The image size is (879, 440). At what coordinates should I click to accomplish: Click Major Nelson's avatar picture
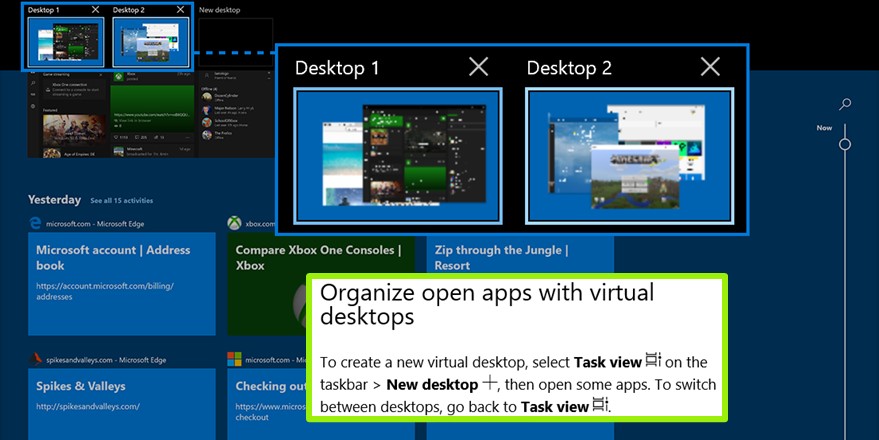(207, 110)
